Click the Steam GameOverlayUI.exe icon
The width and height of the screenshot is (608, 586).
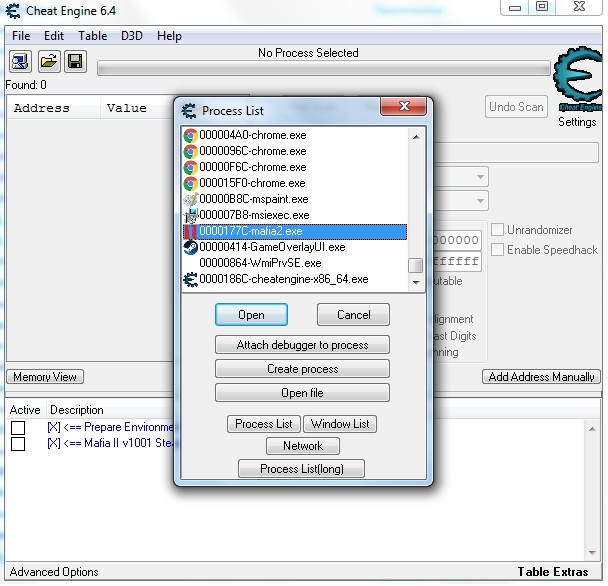(190, 247)
